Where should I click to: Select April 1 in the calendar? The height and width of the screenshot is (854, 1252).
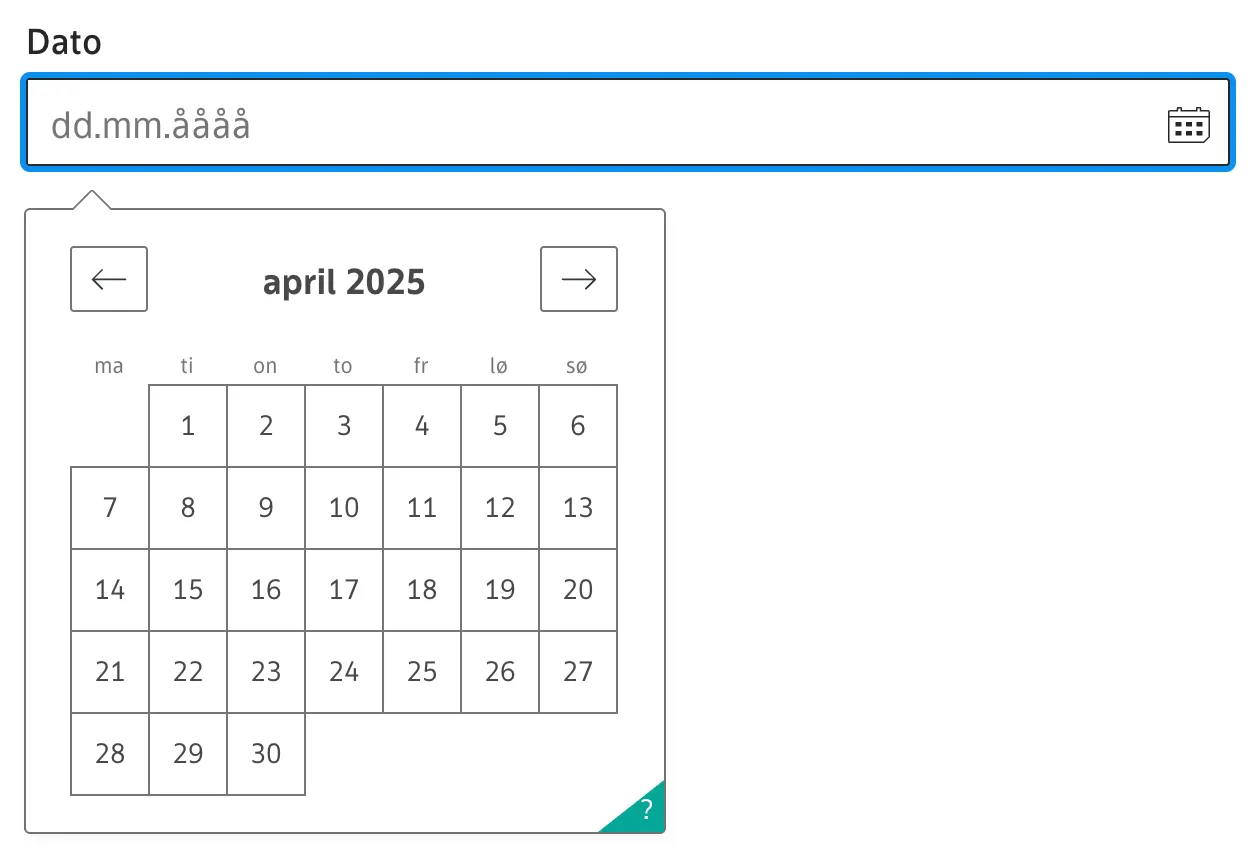pos(188,426)
